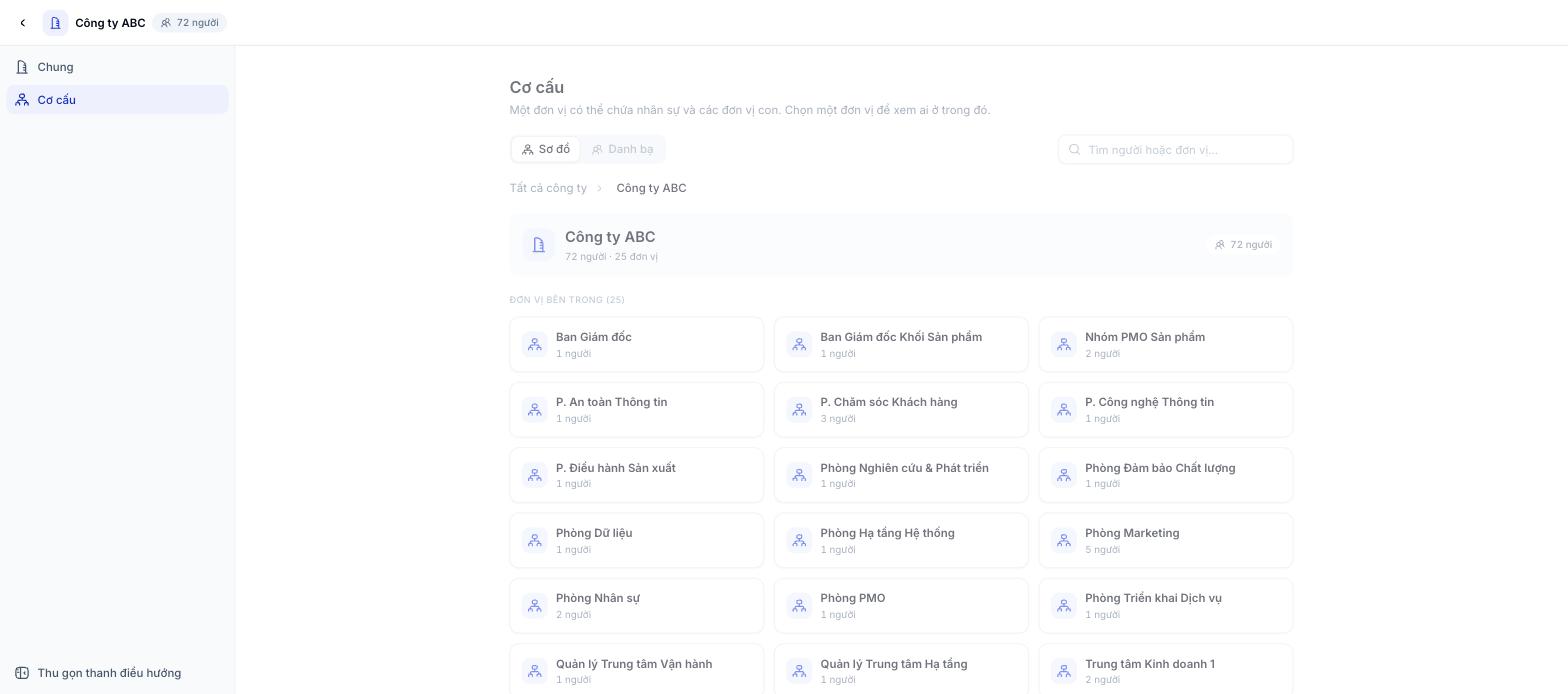The height and width of the screenshot is (694, 1568).
Task: Expand the Nhóm PMO Sản phẩm unit
Action: click(1166, 345)
